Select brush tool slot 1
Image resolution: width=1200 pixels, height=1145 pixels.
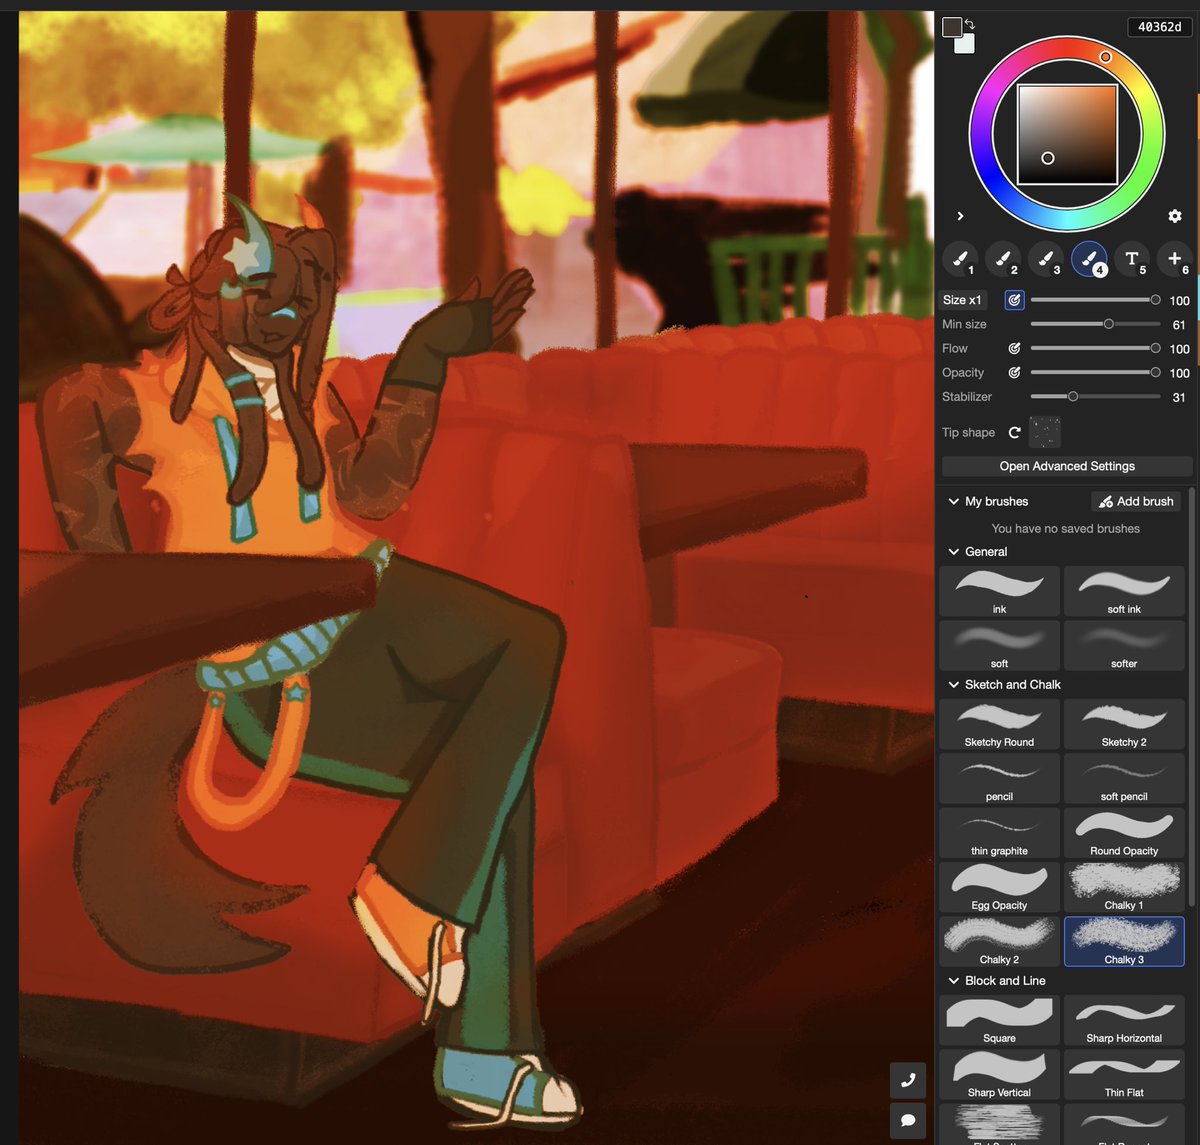(x=961, y=260)
